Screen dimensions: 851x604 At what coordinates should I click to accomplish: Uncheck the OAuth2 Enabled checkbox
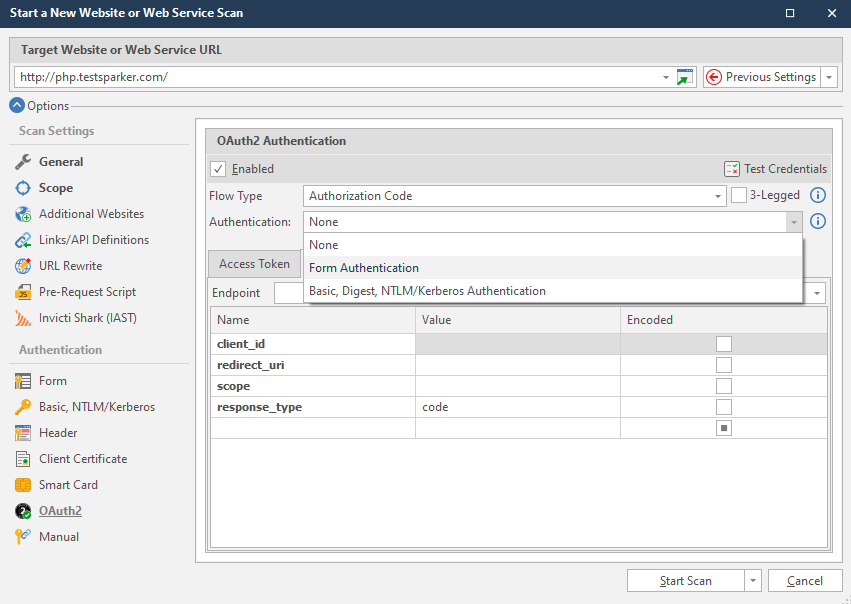(x=219, y=169)
